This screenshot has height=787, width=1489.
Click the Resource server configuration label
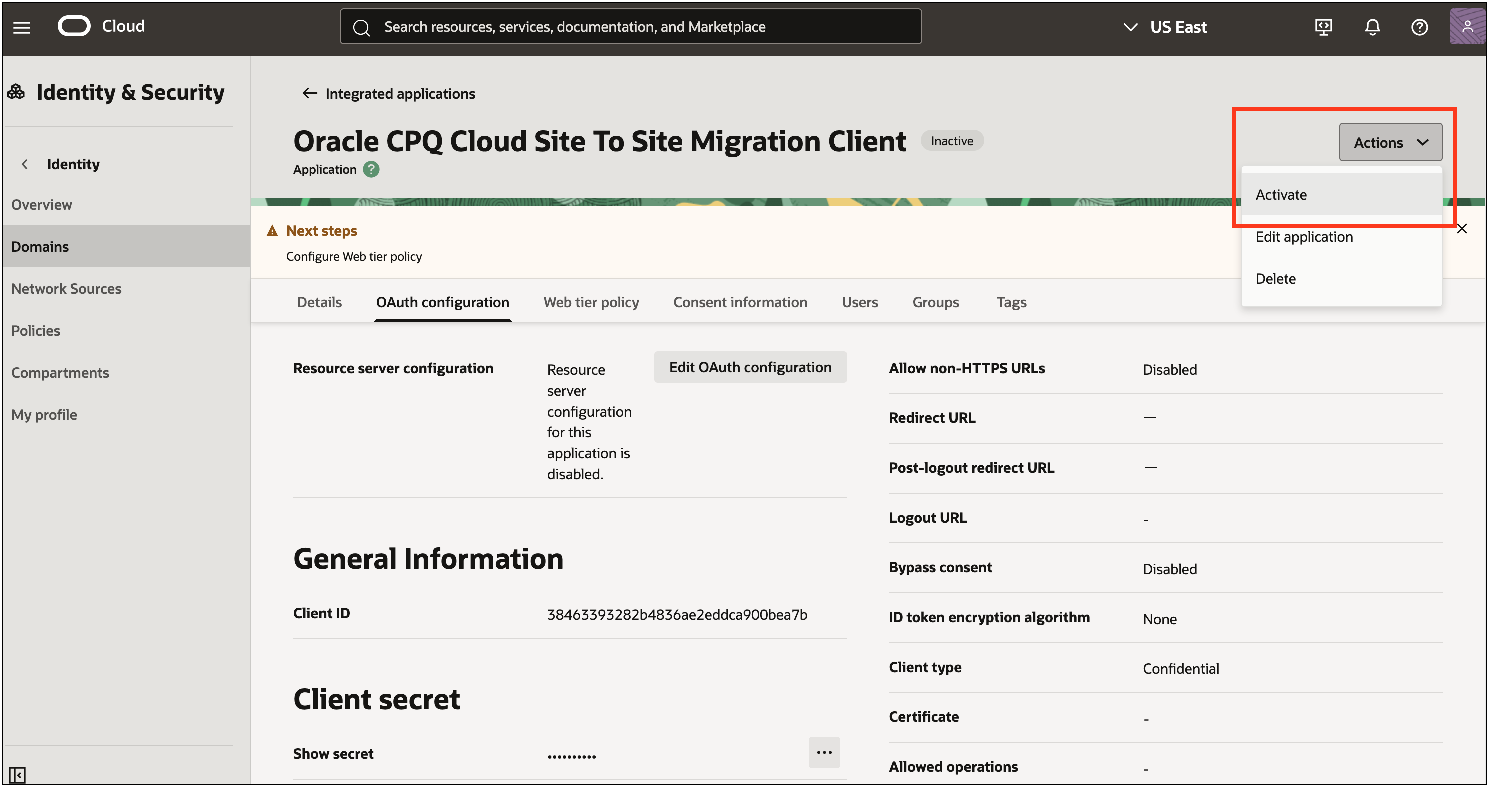point(393,368)
